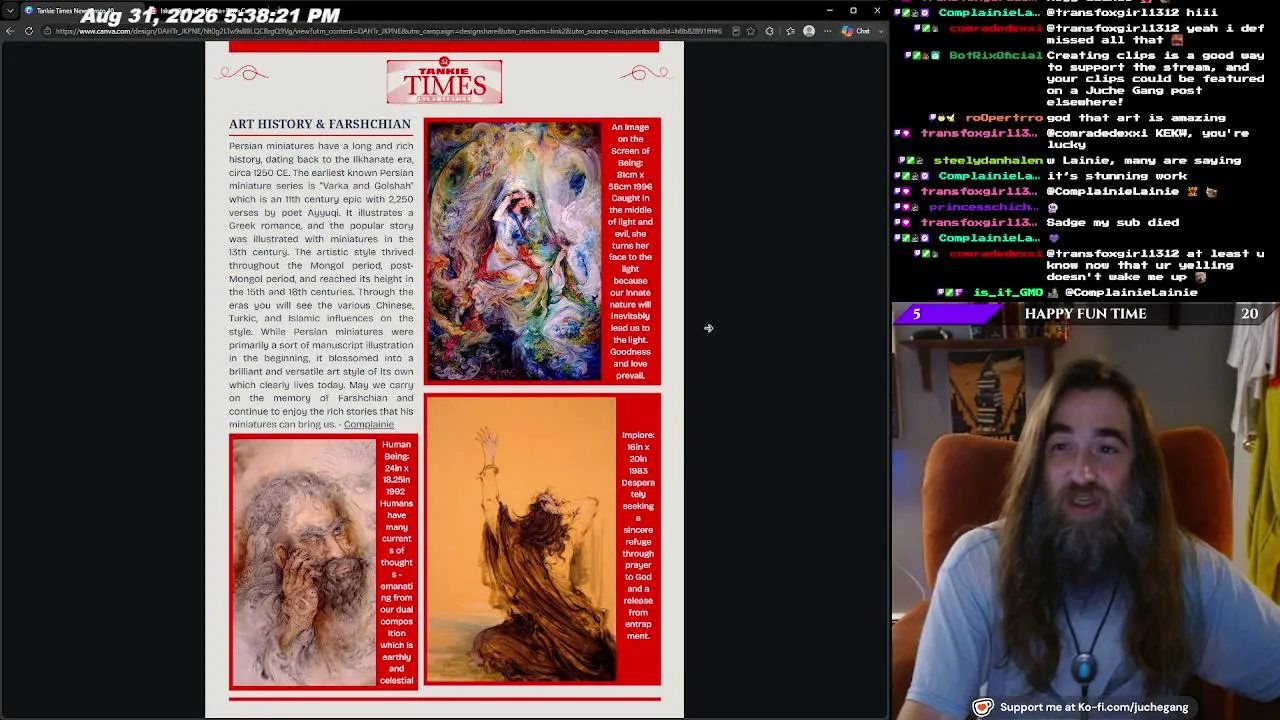1280x720 pixels.
Task: Click the "god that art is amazing" message
Action: pyautogui.click(x=1135, y=118)
